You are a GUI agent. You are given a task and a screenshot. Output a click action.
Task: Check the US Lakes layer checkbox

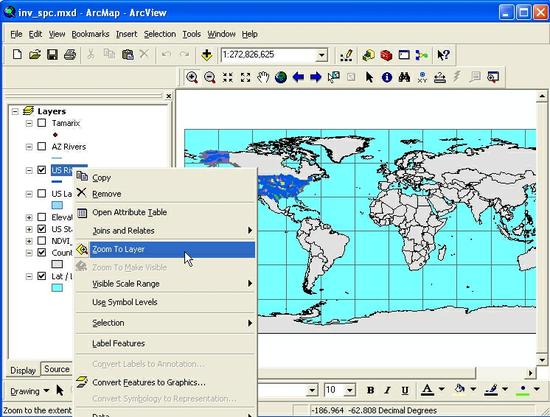(42, 194)
